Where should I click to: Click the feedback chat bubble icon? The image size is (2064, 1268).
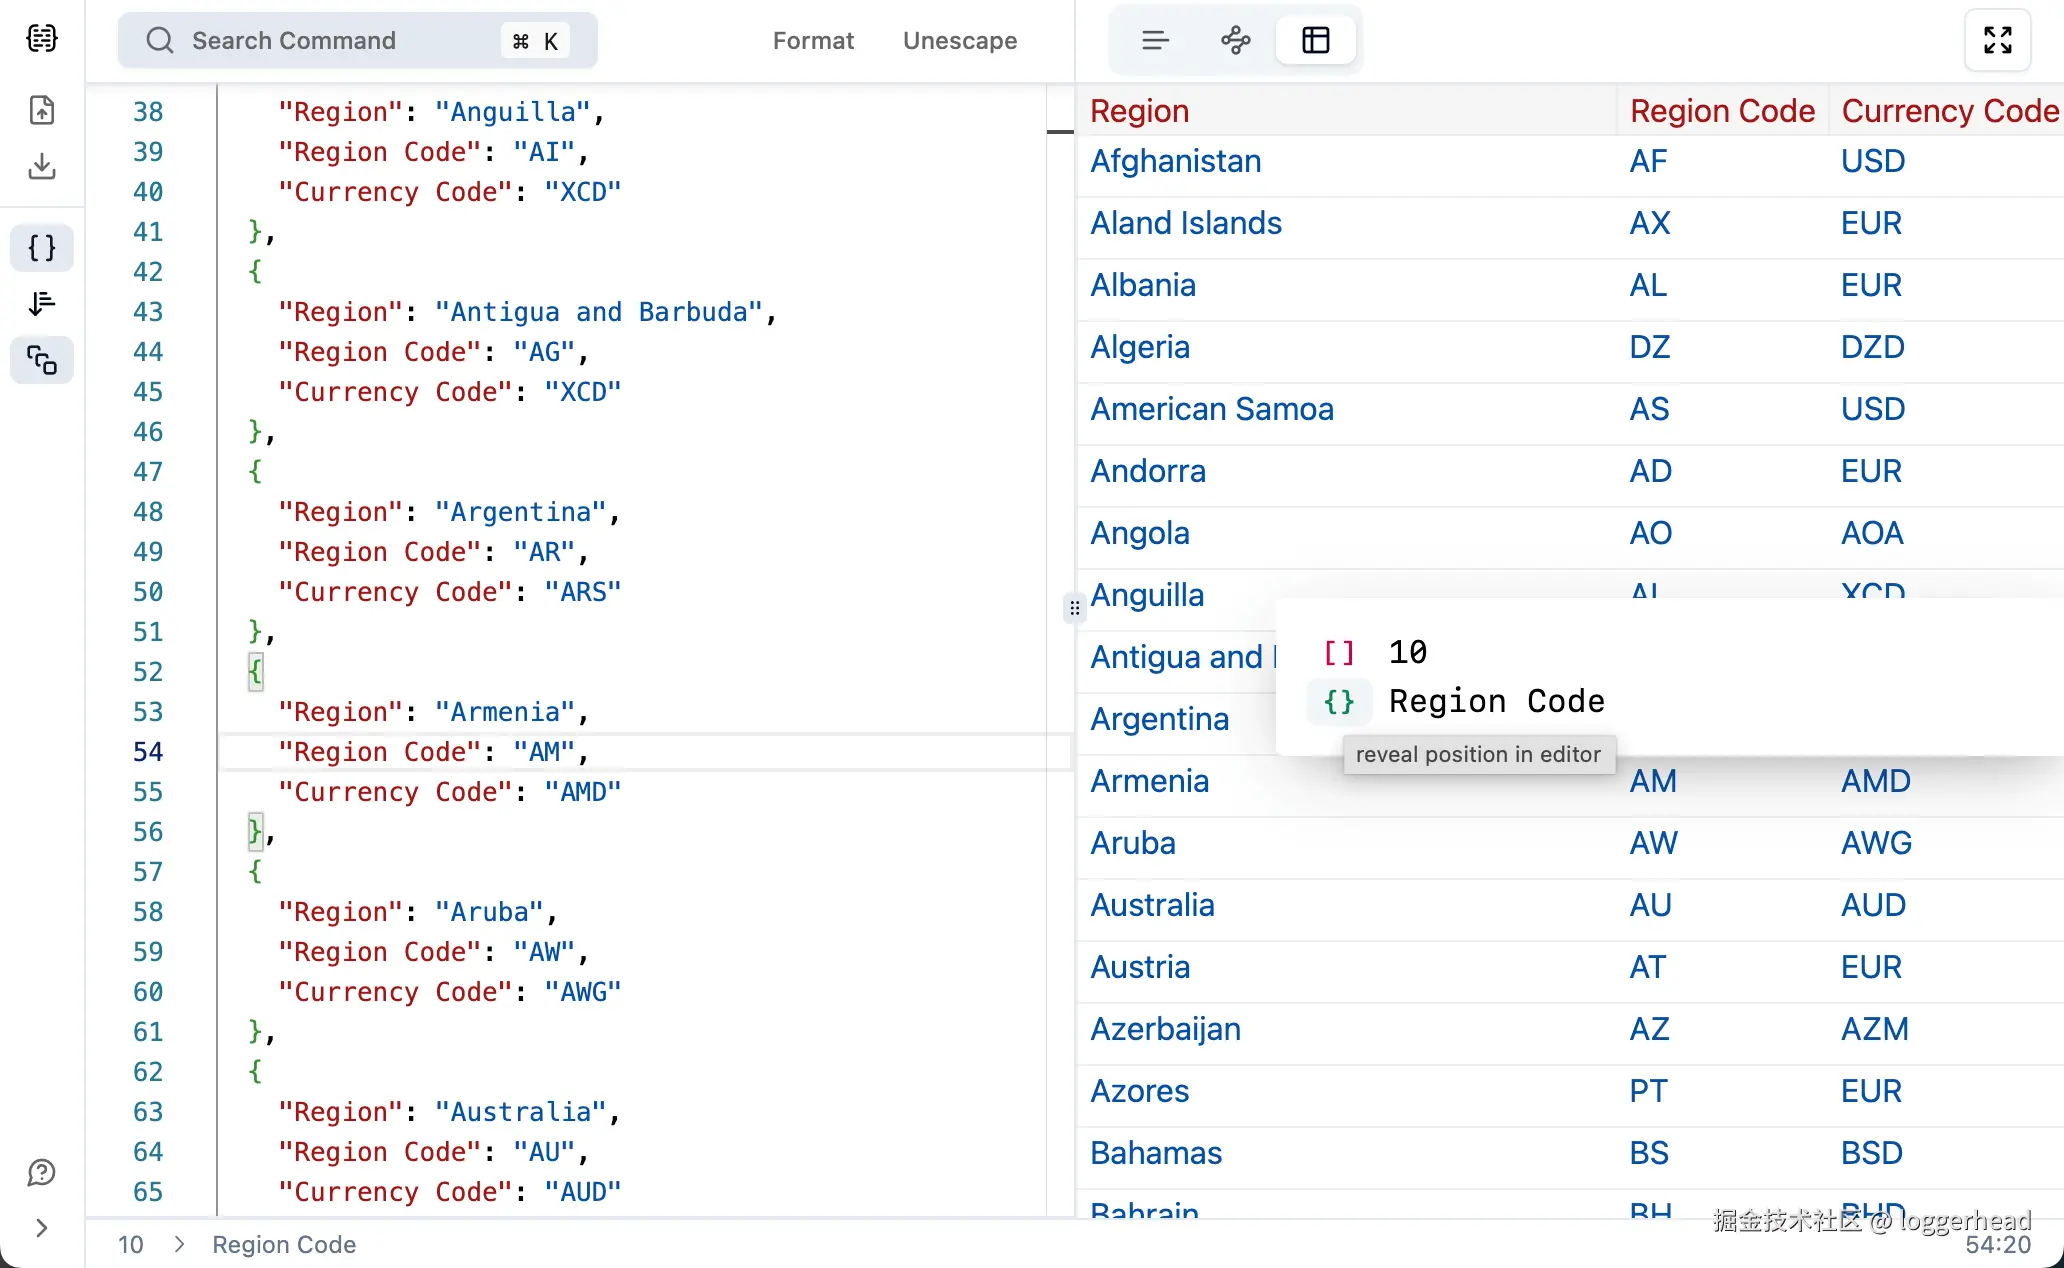pos(42,1172)
